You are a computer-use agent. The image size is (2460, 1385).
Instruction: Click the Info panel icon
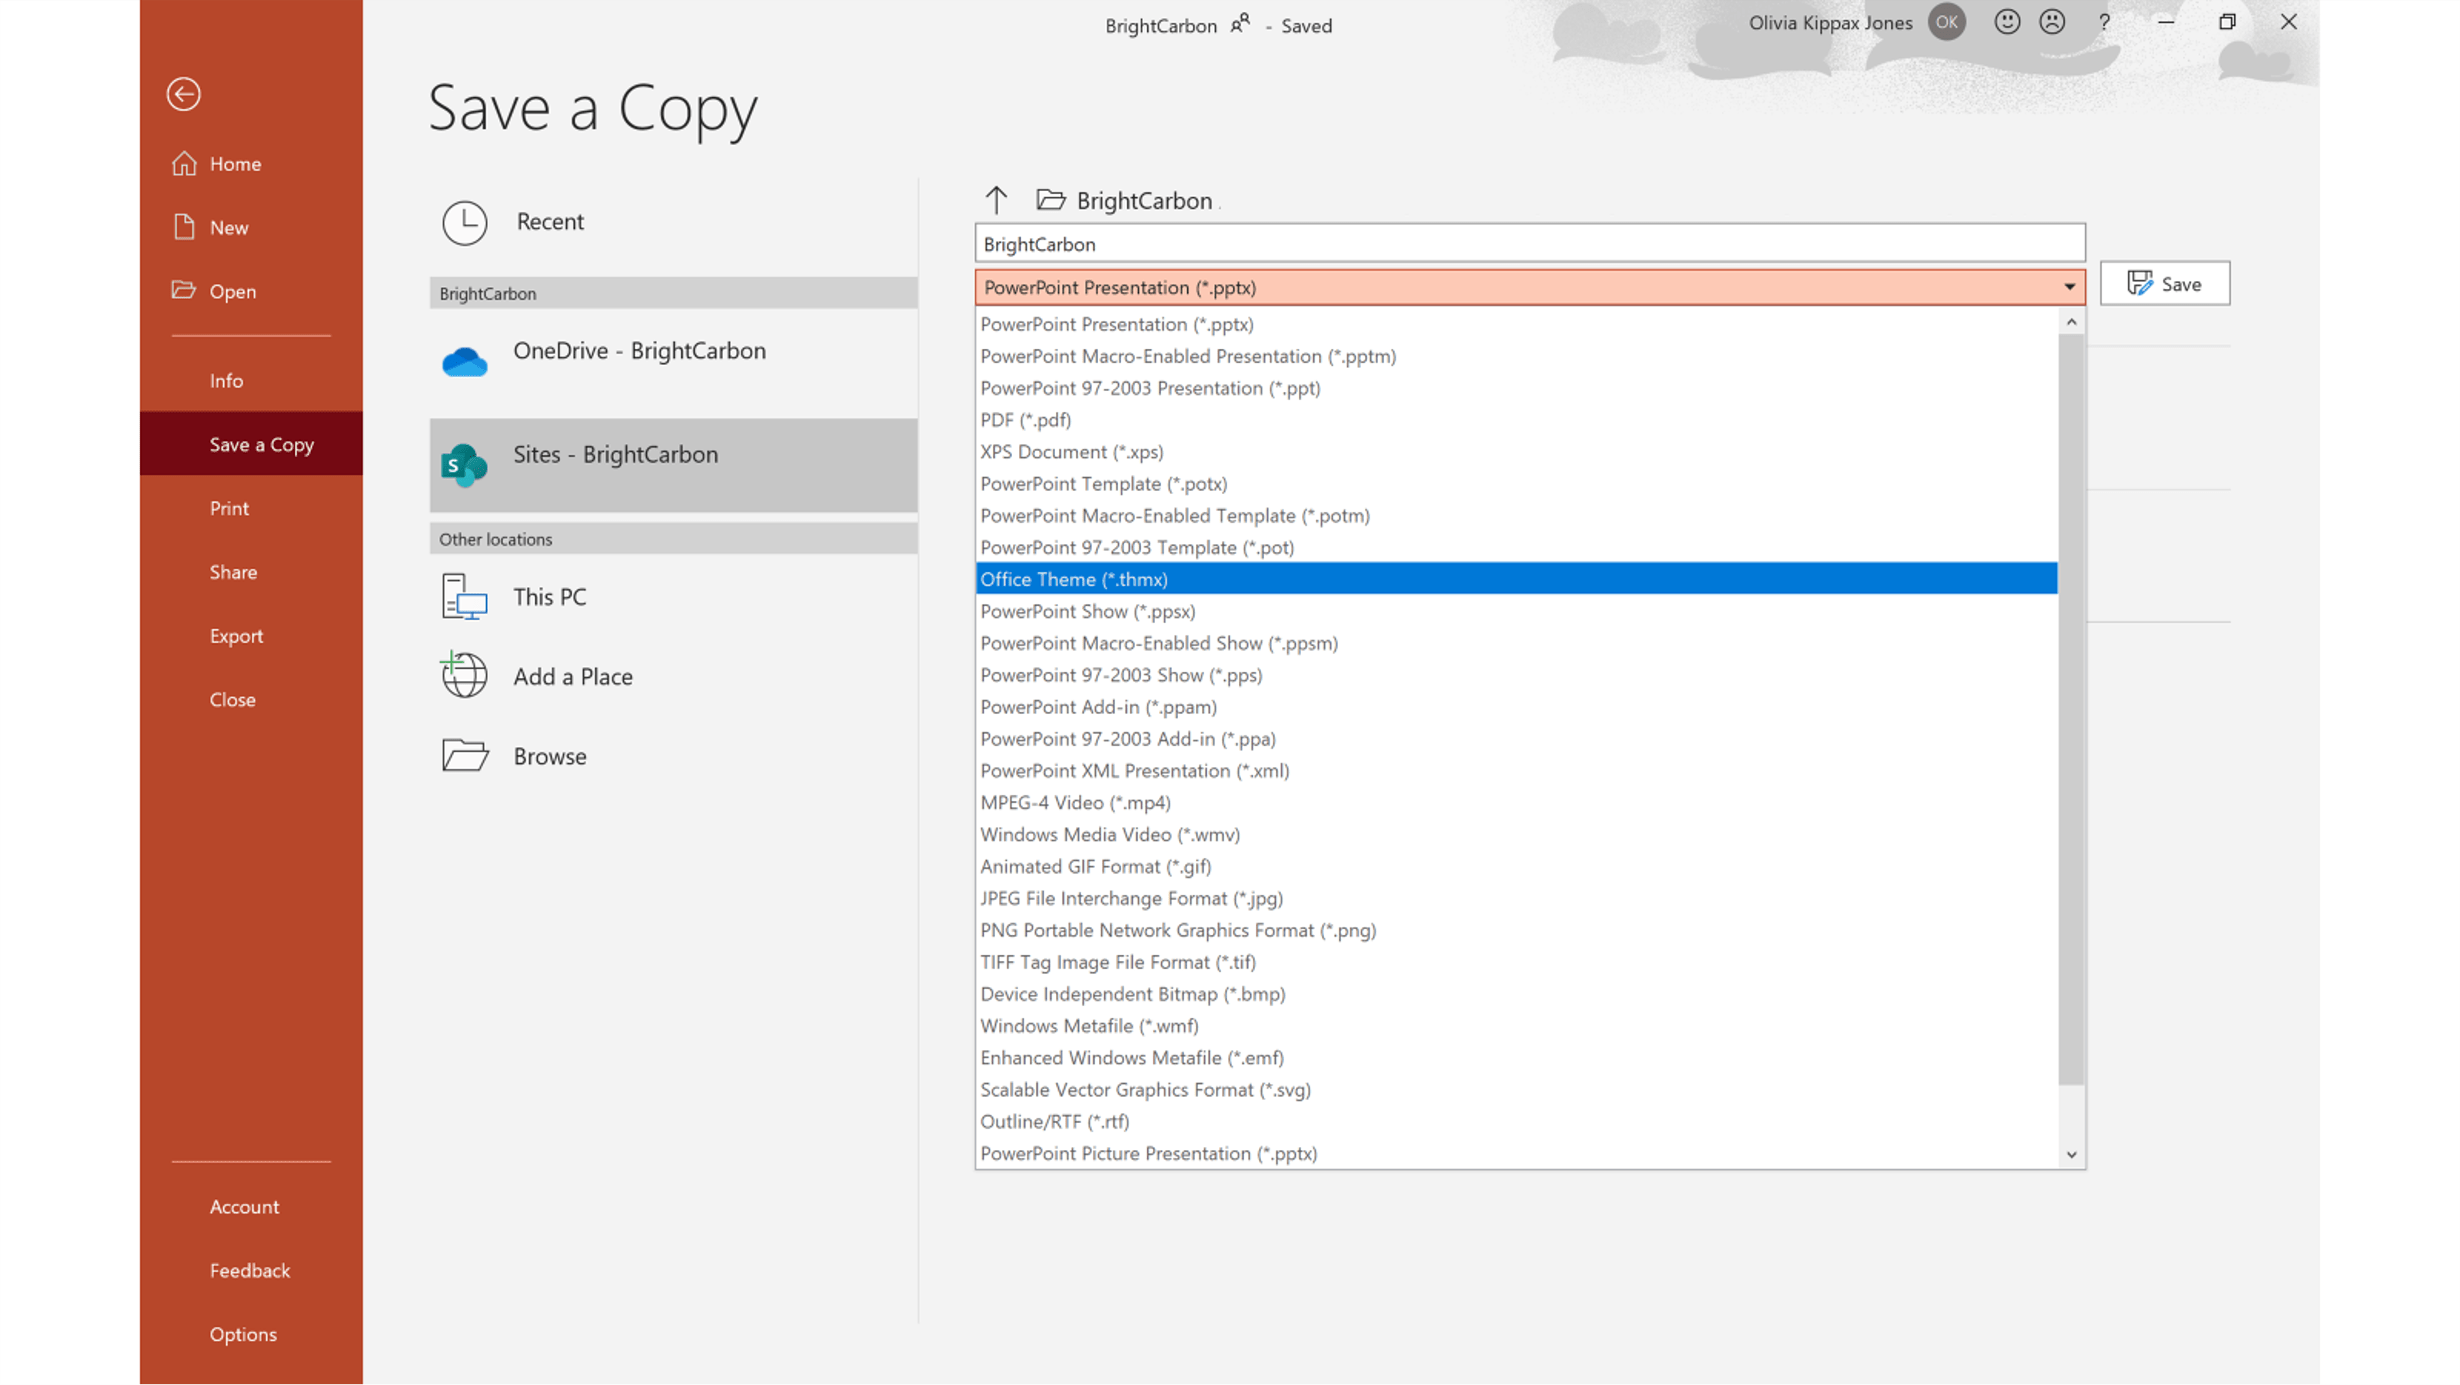click(x=226, y=378)
